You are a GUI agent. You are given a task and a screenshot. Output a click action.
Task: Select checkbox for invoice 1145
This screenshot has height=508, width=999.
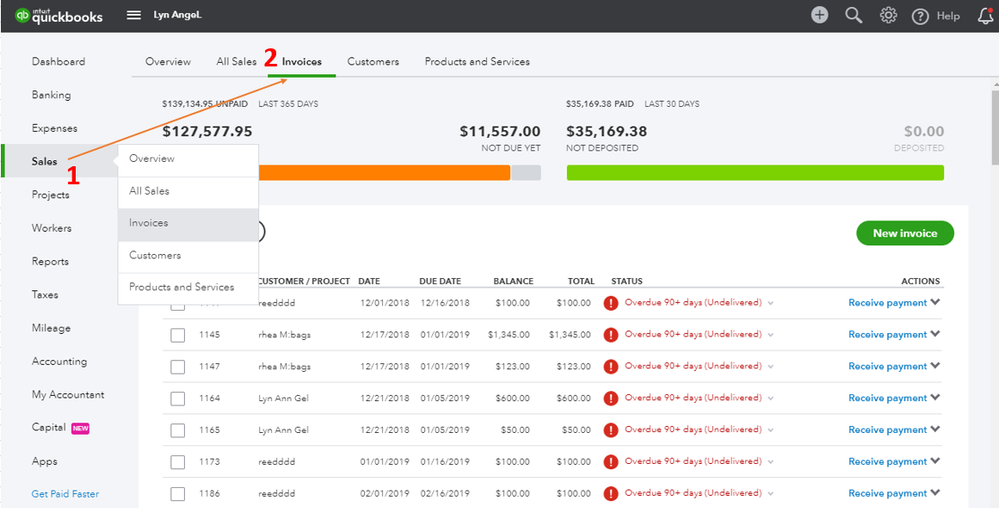click(178, 335)
